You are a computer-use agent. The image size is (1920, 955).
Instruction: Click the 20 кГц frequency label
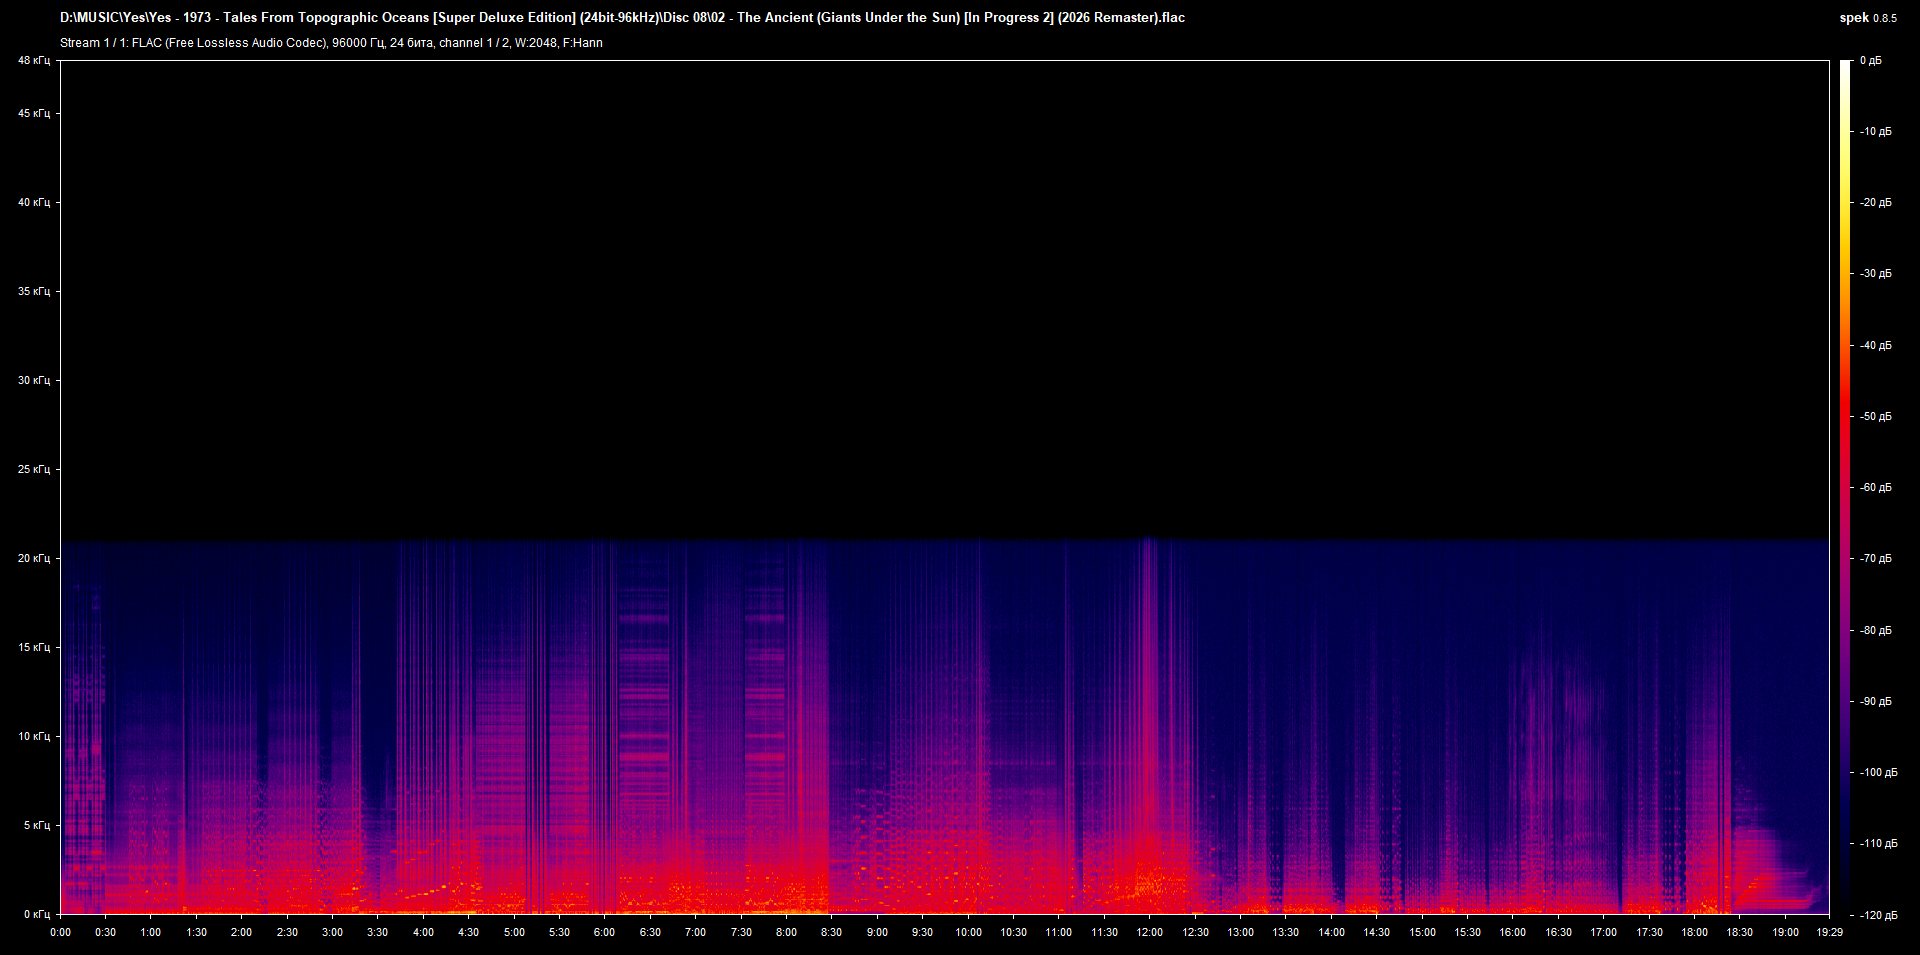(34, 558)
